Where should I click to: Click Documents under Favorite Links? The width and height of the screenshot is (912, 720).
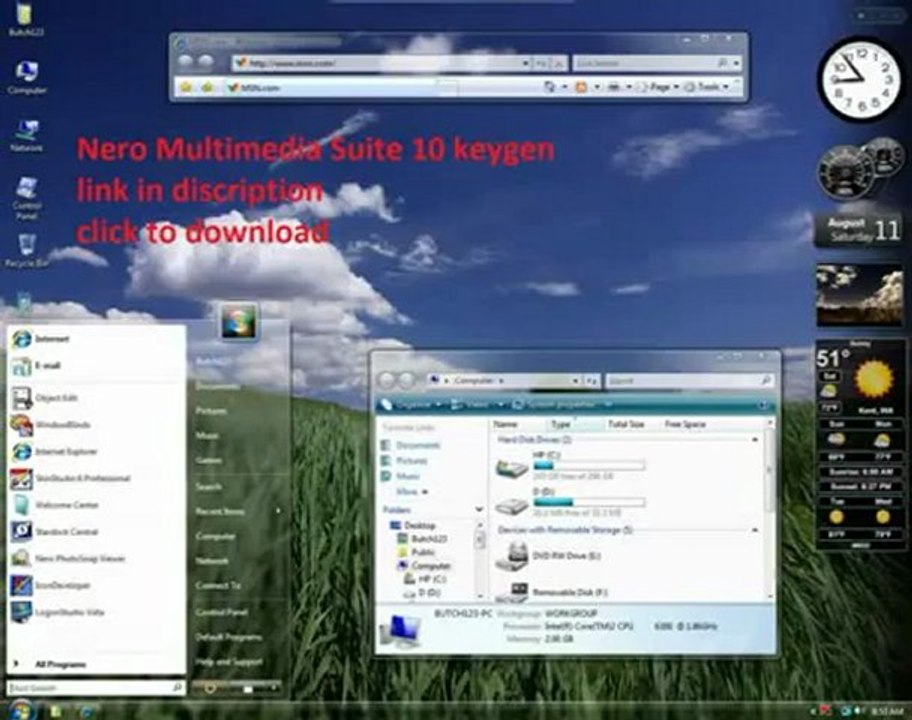tap(411, 445)
